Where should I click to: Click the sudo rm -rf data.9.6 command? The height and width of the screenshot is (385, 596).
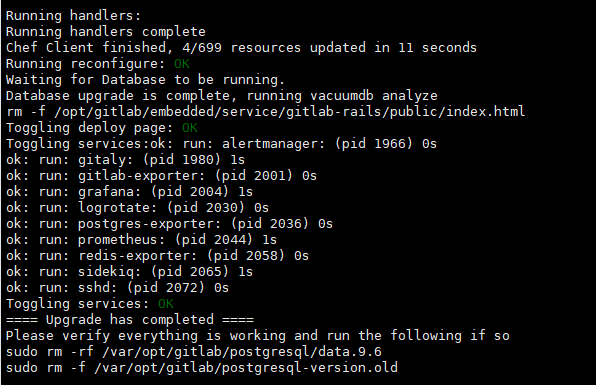194,352
